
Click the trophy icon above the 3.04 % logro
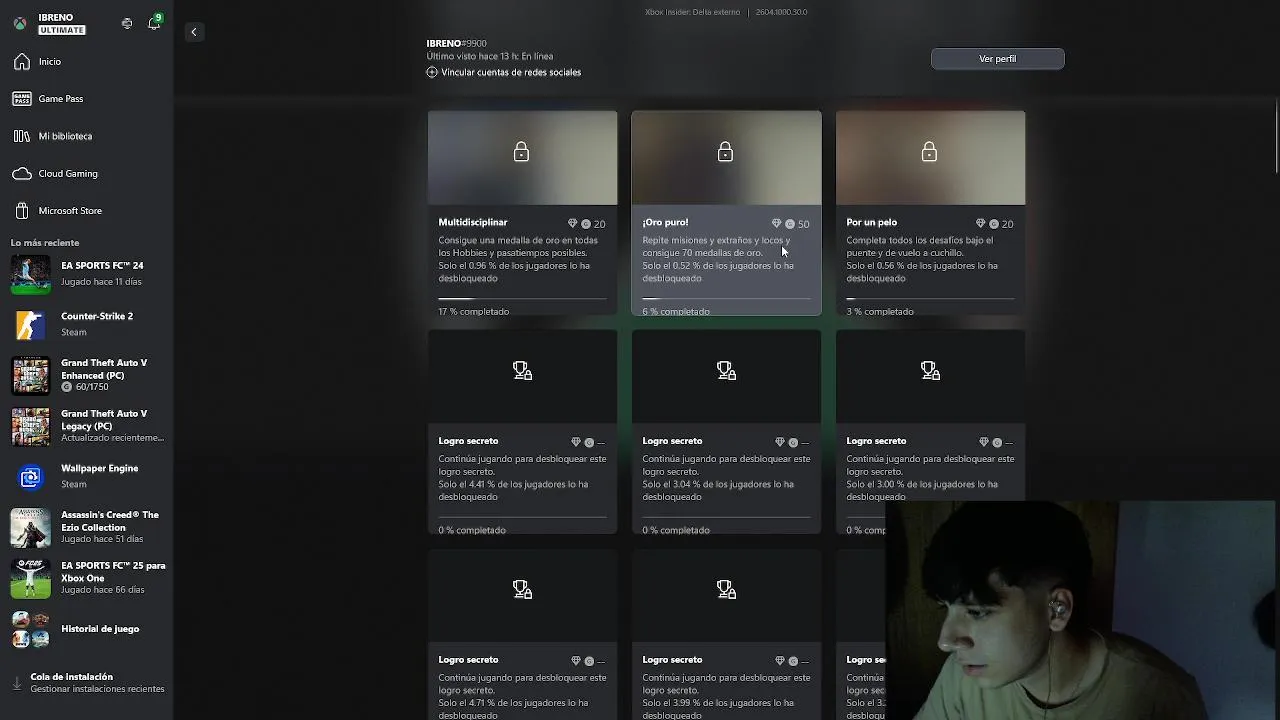726,371
